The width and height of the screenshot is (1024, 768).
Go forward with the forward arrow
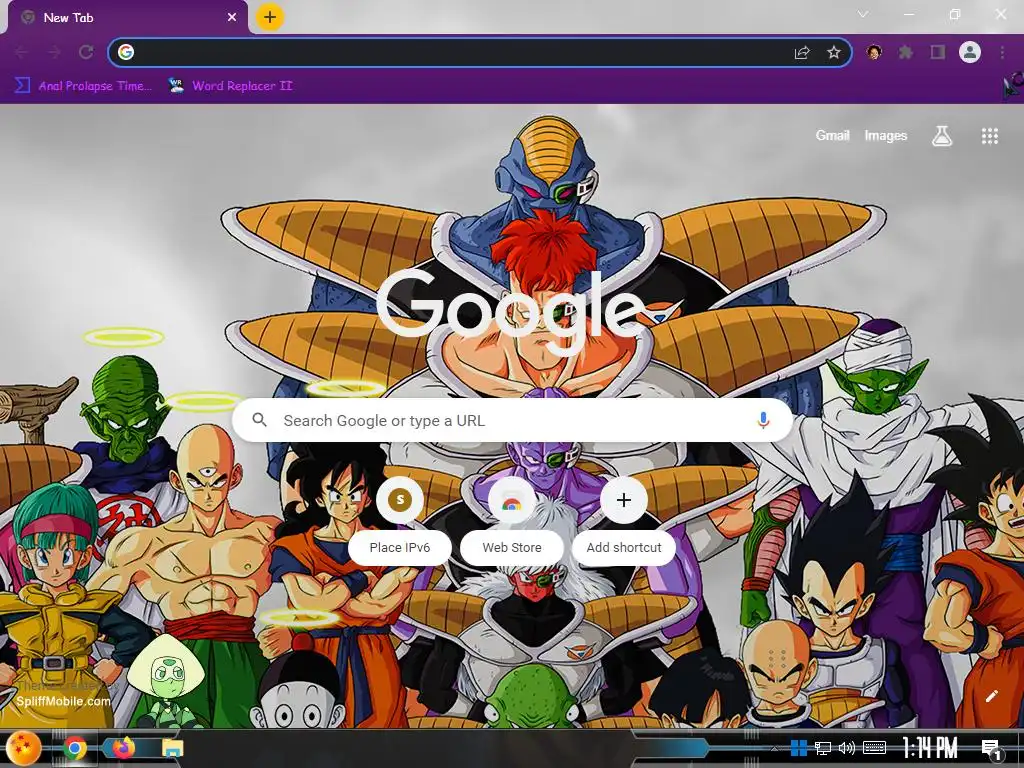[54, 52]
